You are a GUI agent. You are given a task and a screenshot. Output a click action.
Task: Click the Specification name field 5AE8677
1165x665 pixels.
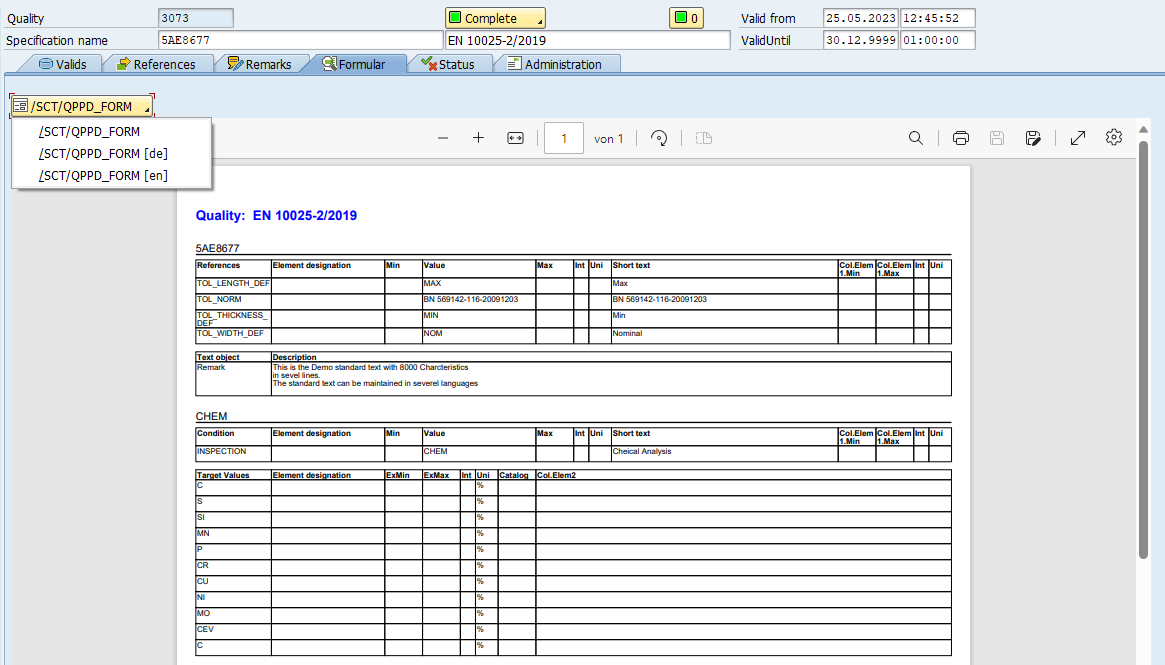299,40
